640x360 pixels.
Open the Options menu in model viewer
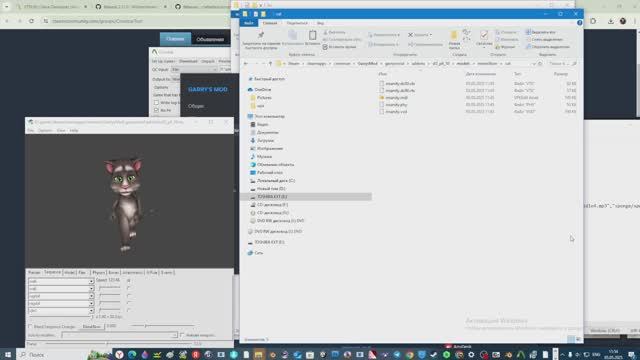pos(45,131)
